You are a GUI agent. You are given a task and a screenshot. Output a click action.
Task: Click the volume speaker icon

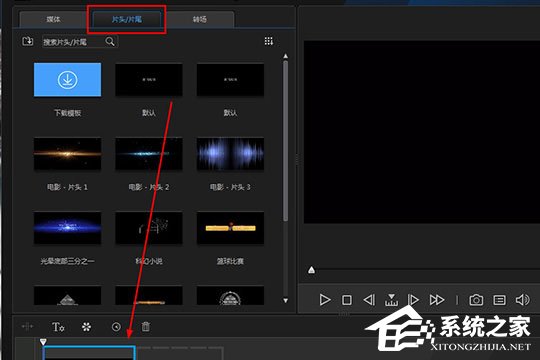tap(522, 300)
